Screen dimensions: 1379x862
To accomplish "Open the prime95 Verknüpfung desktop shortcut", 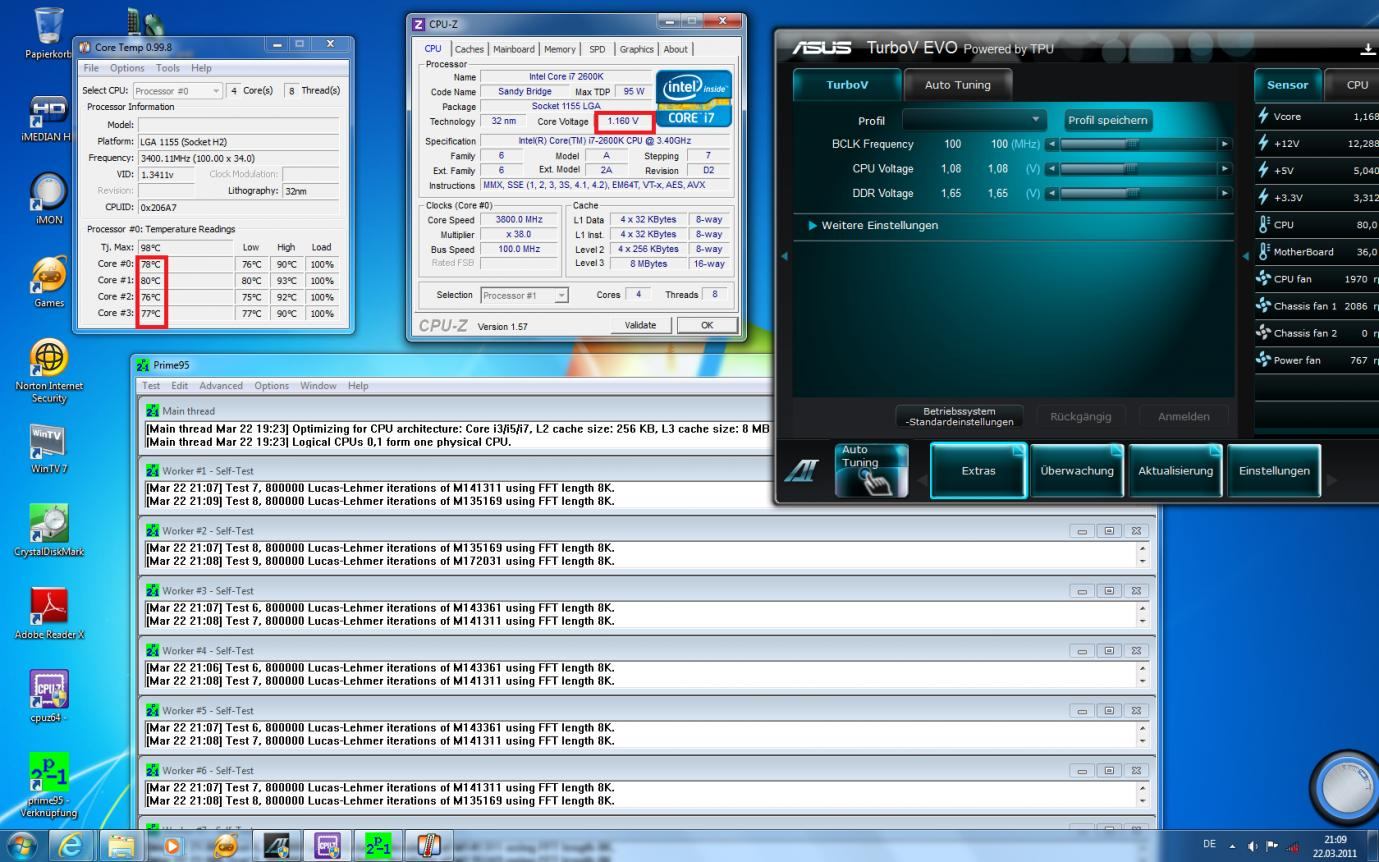I will 48,786.
